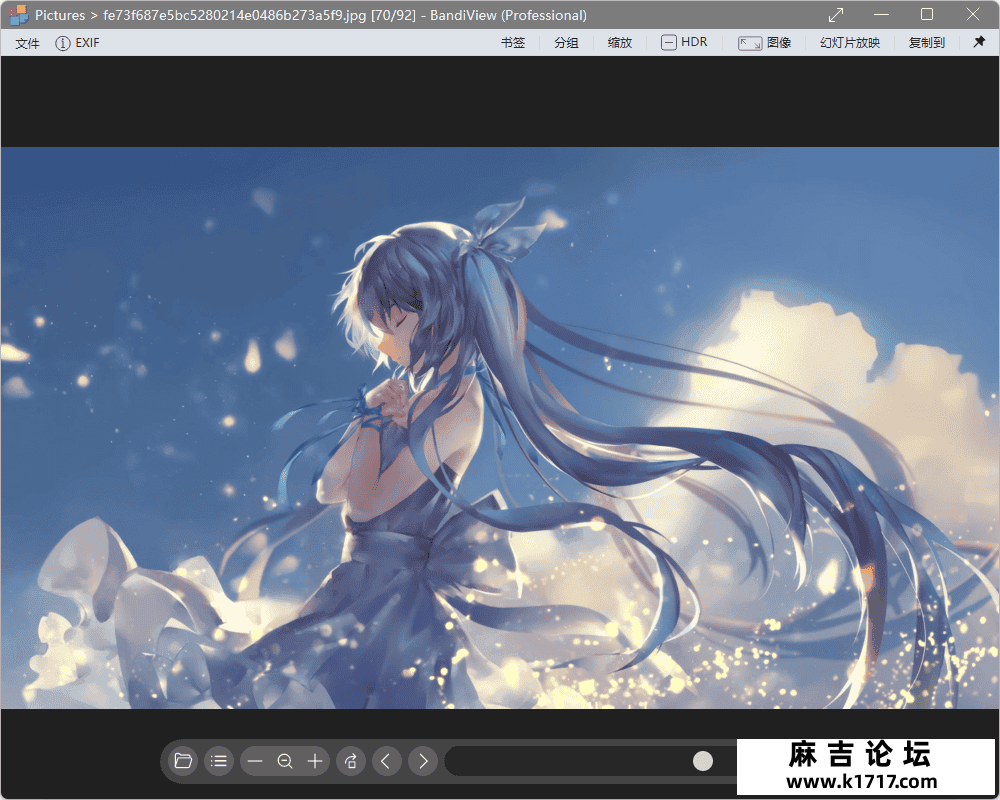
Task: Open the 缩放 zoom menu
Action: click(x=620, y=43)
